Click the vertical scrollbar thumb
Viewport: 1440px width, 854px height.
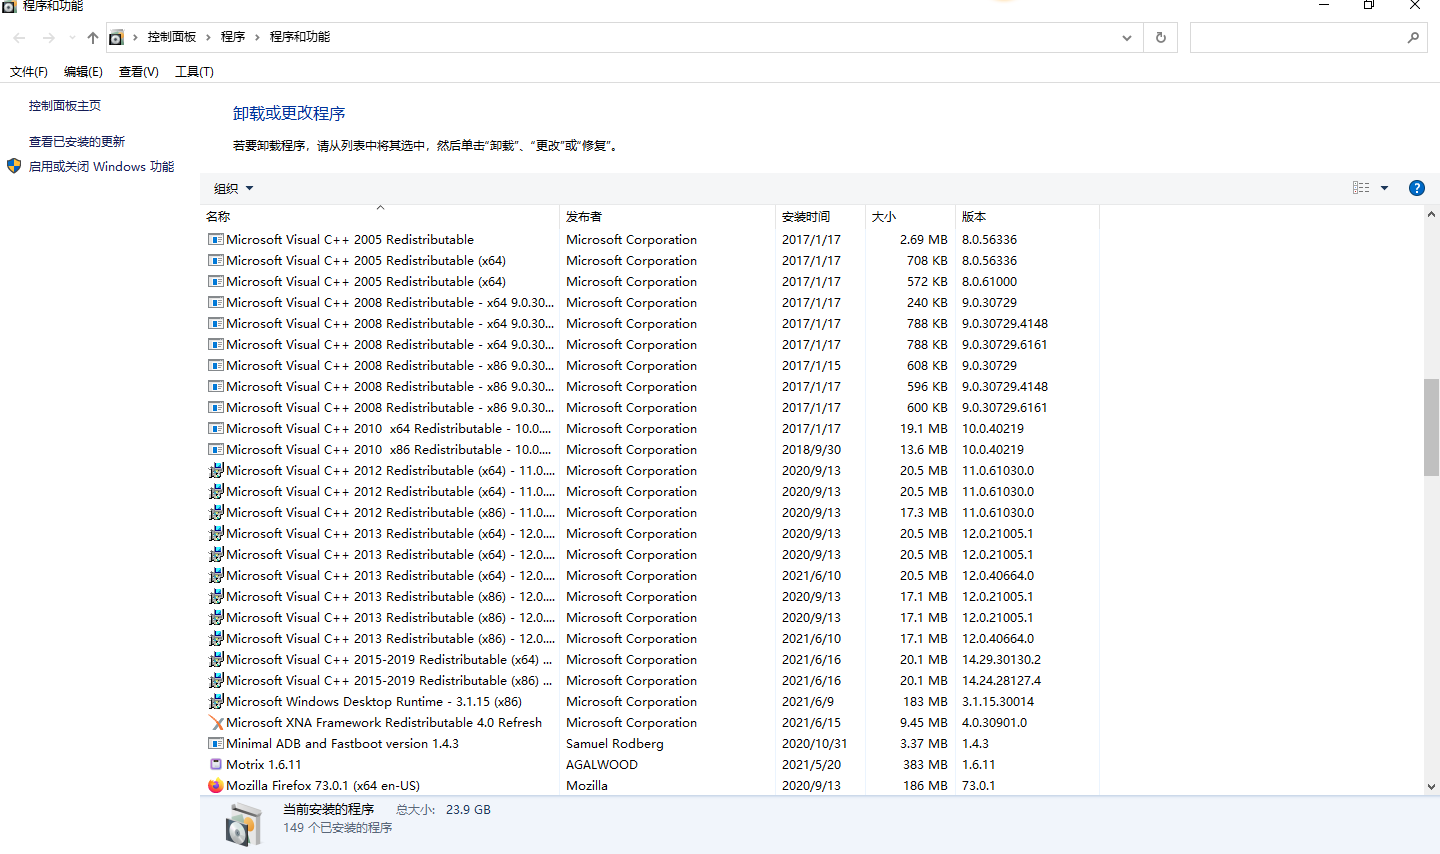1431,427
